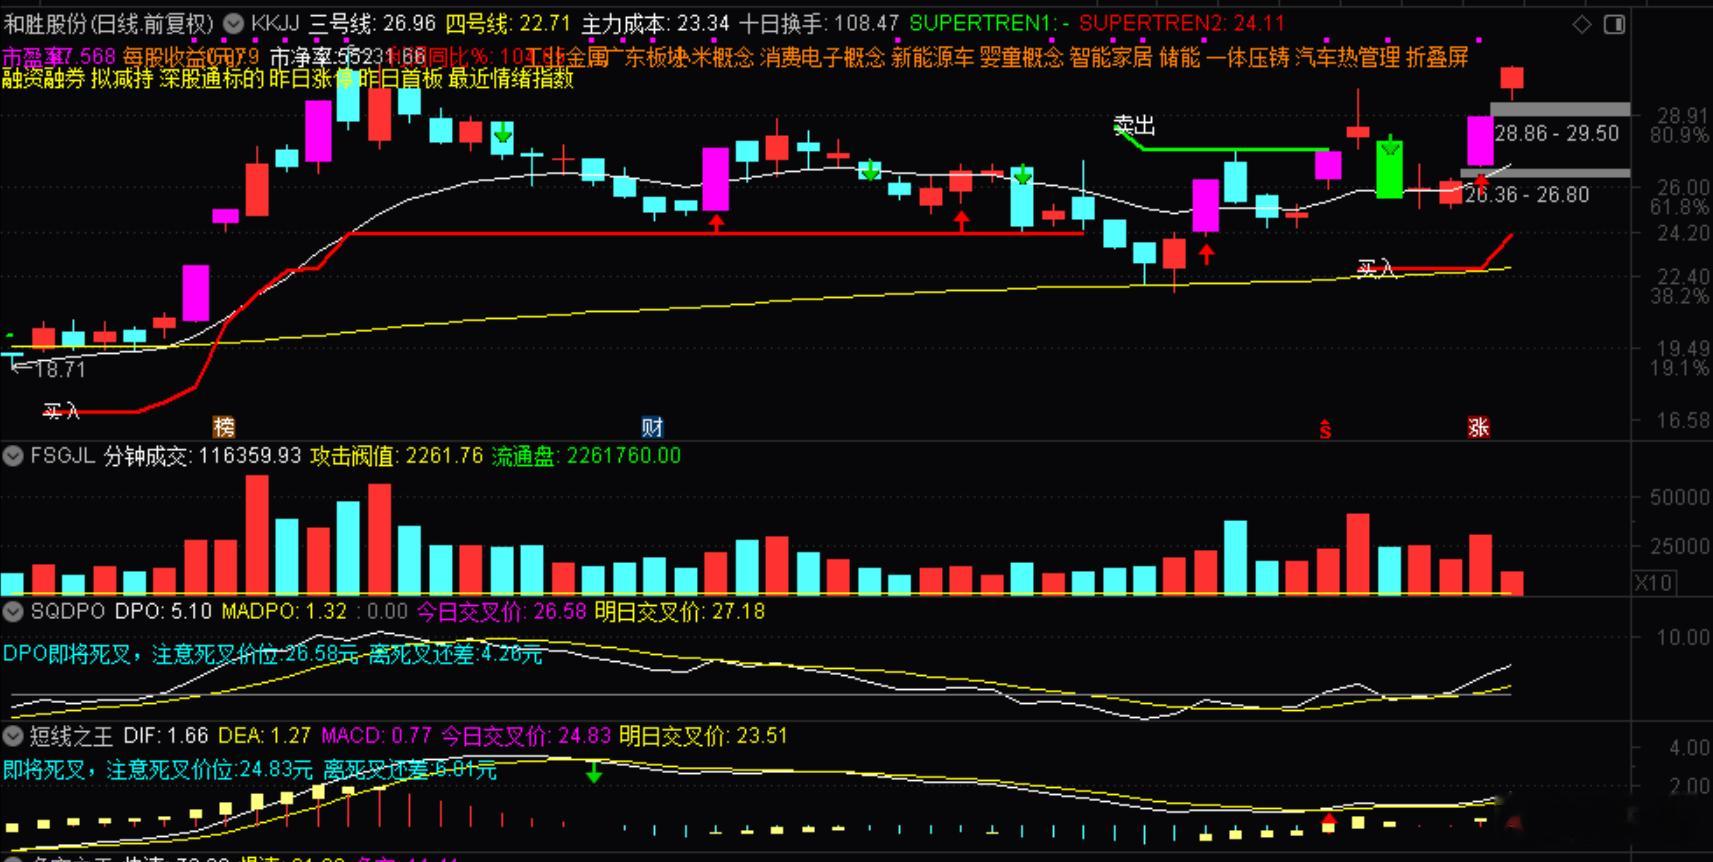Click the diamond icon at top right
The height and width of the screenshot is (862, 1713).
(1582, 24)
